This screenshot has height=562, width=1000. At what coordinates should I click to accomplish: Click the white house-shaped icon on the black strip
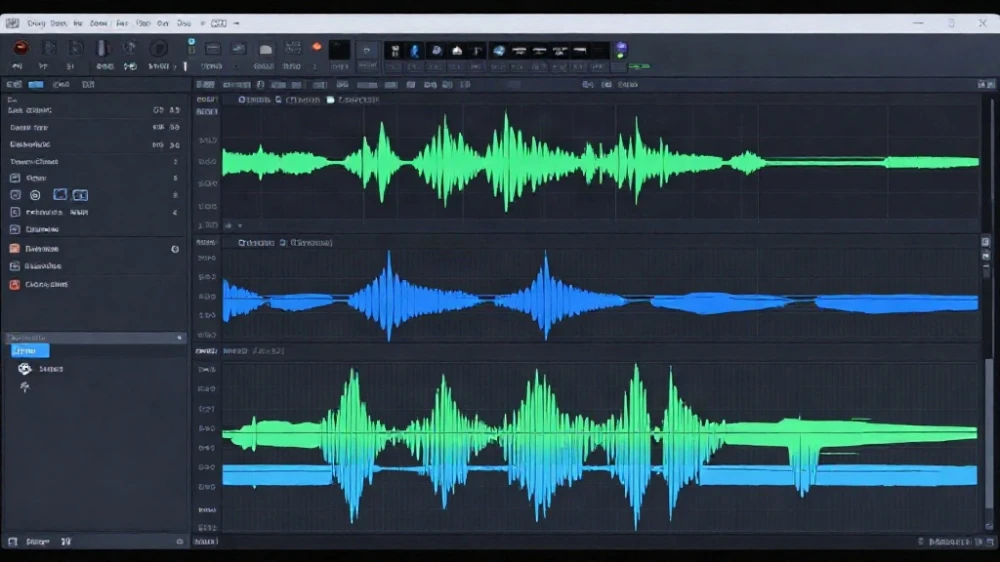click(457, 51)
